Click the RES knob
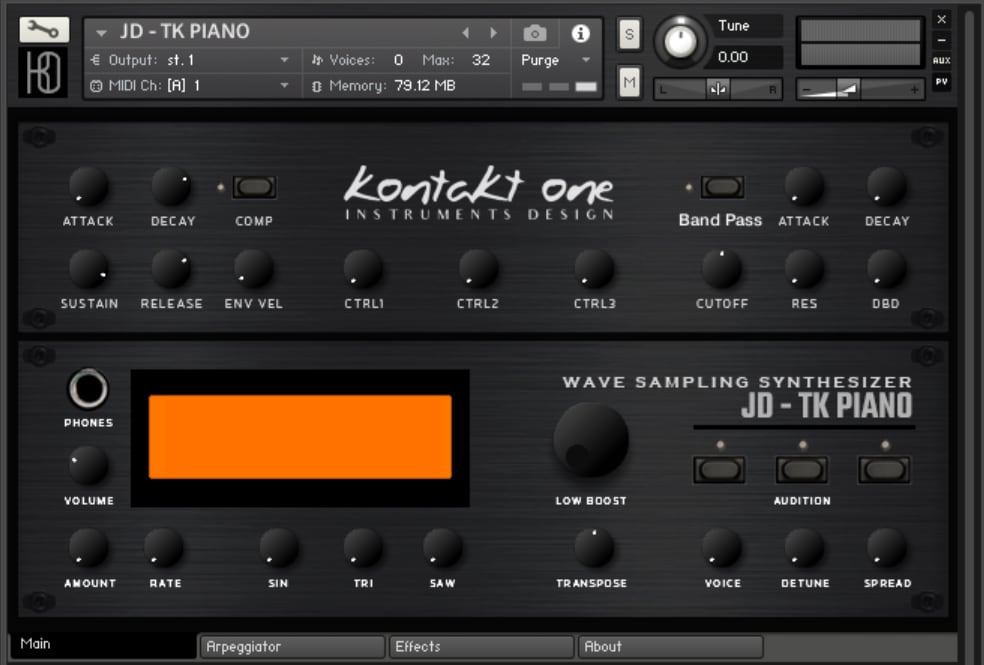 click(x=804, y=269)
